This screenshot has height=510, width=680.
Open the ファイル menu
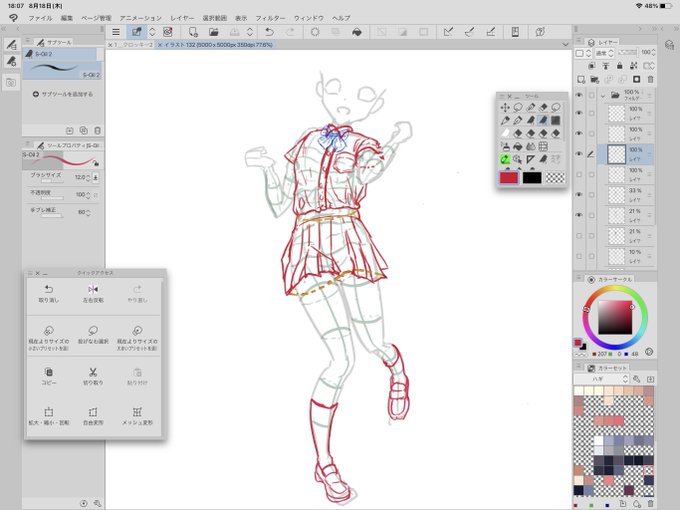coord(40,18)
